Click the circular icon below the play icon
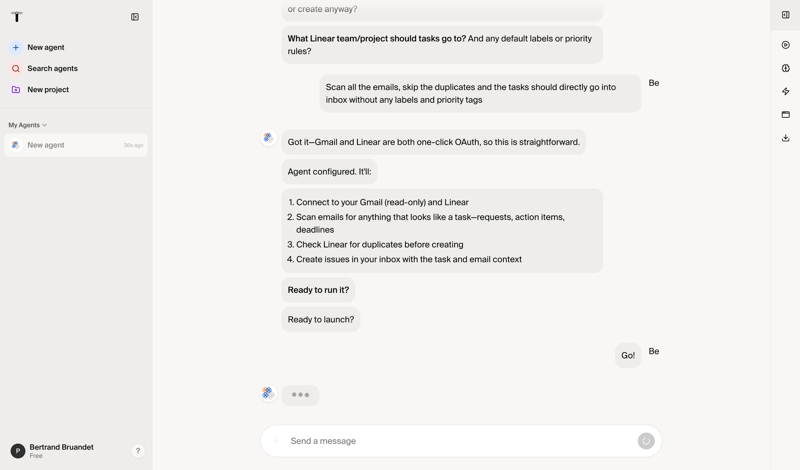 coord(786,68)
